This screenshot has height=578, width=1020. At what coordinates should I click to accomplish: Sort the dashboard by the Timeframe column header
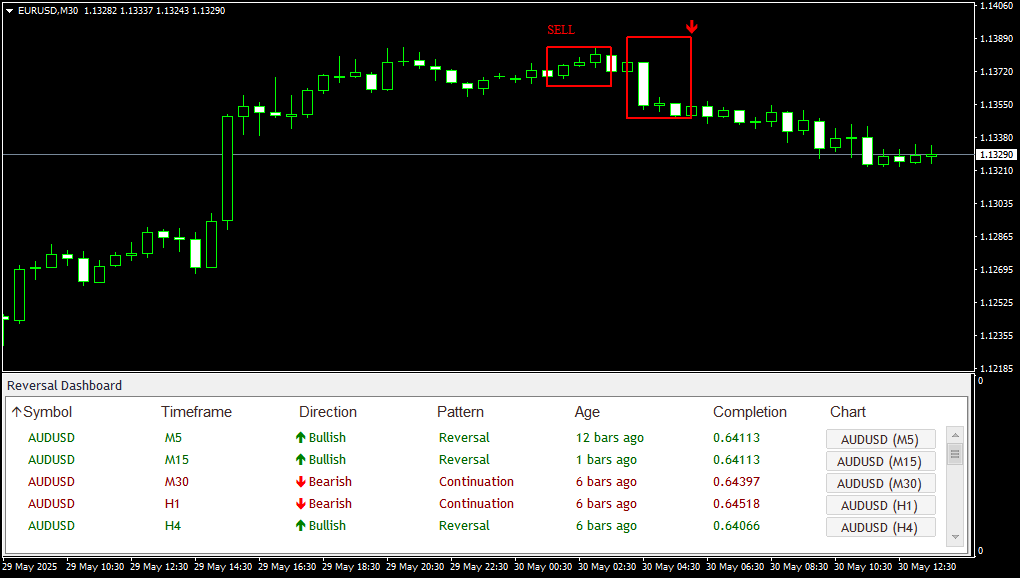195,411
